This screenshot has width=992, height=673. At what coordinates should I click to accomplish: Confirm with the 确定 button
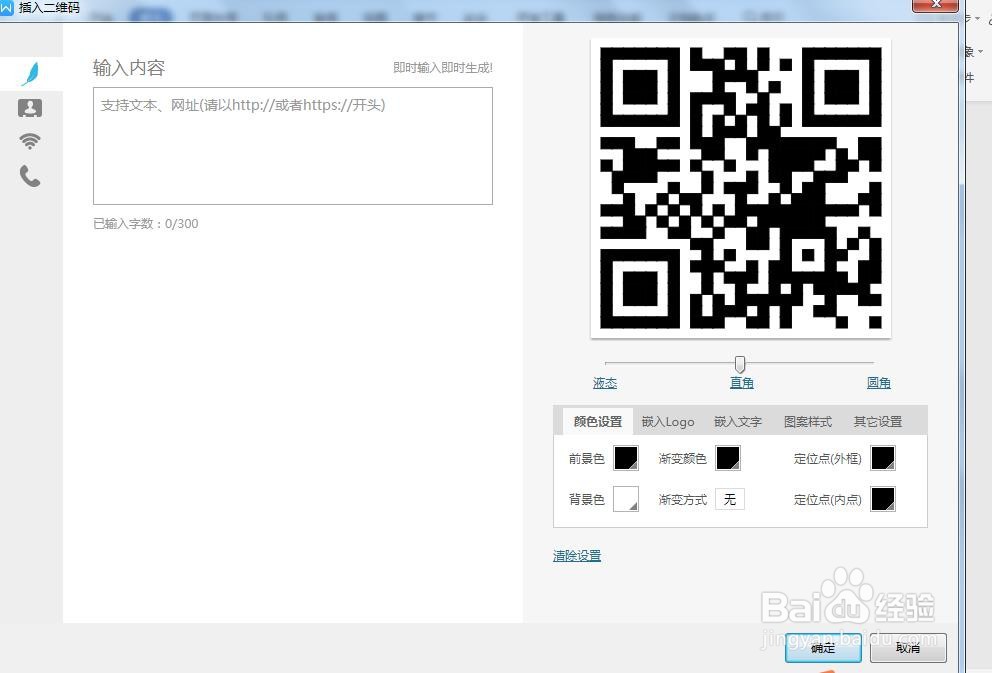pyautogui.click(x=823, y=648)
